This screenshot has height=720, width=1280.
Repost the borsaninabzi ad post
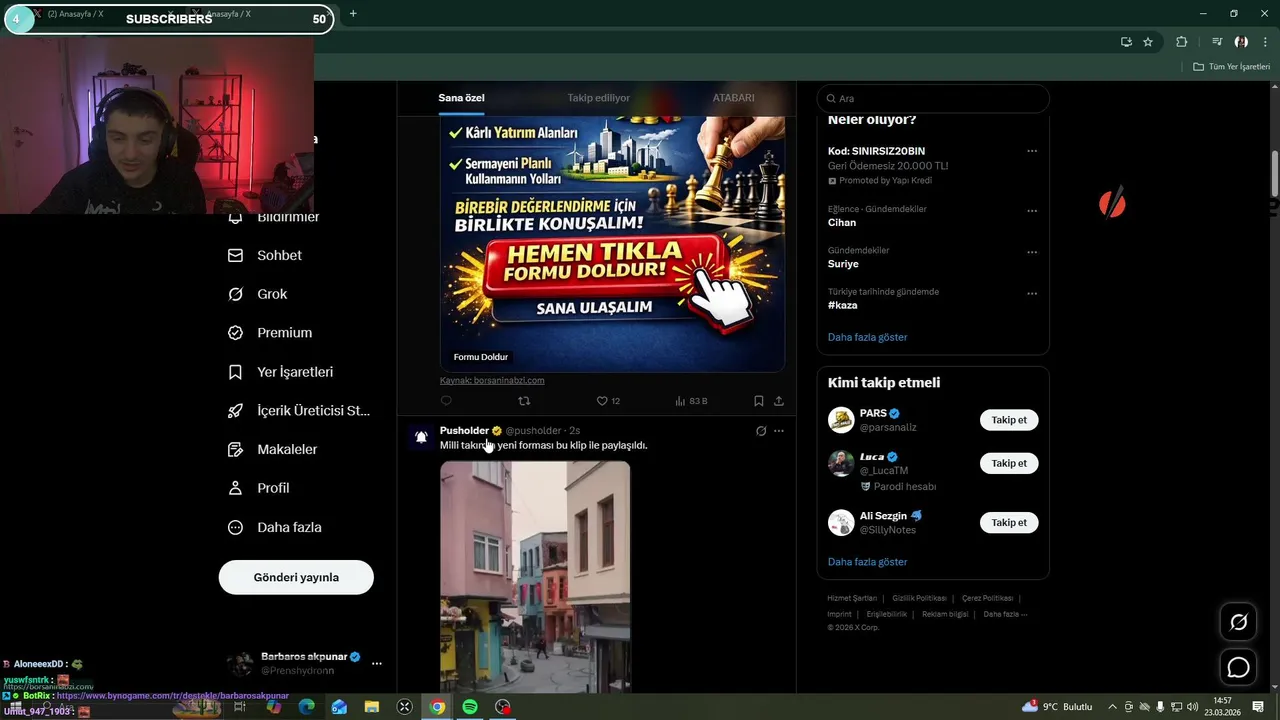(524, 401)
